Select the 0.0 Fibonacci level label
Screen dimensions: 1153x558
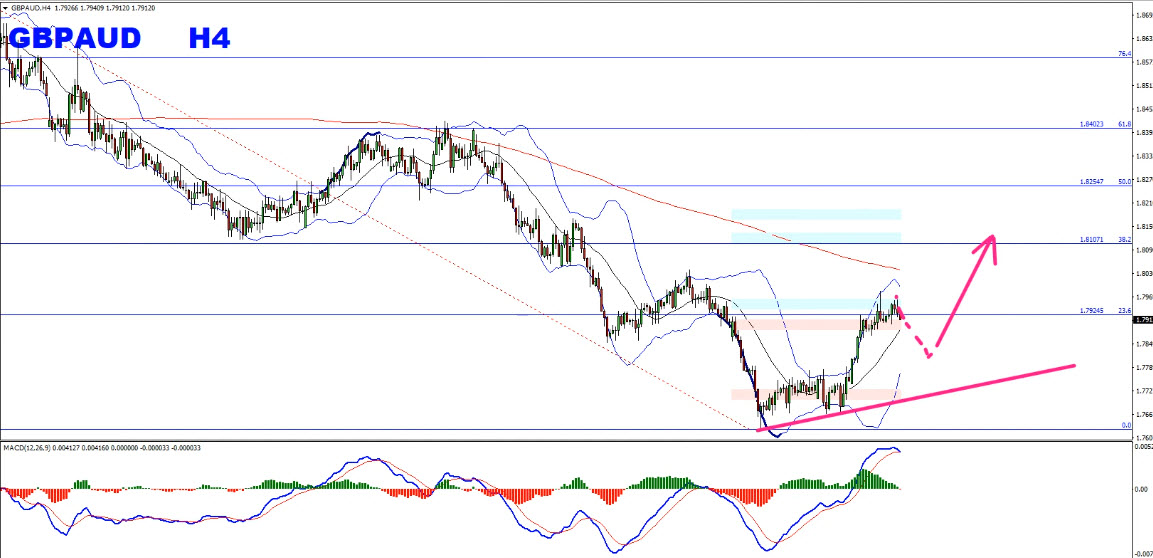tap(1124, 425)
